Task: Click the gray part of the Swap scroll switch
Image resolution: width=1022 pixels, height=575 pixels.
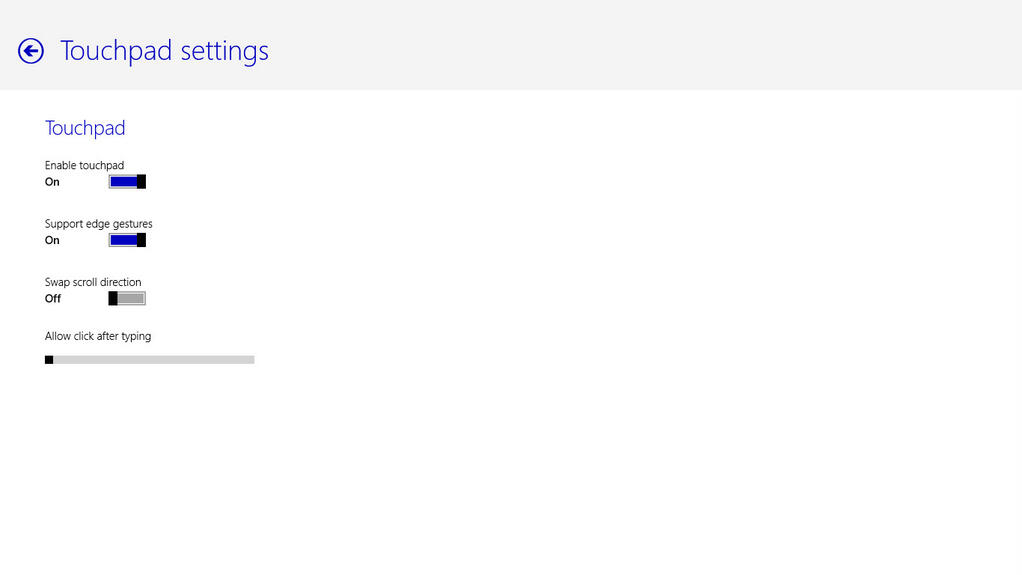Action: 131,299
